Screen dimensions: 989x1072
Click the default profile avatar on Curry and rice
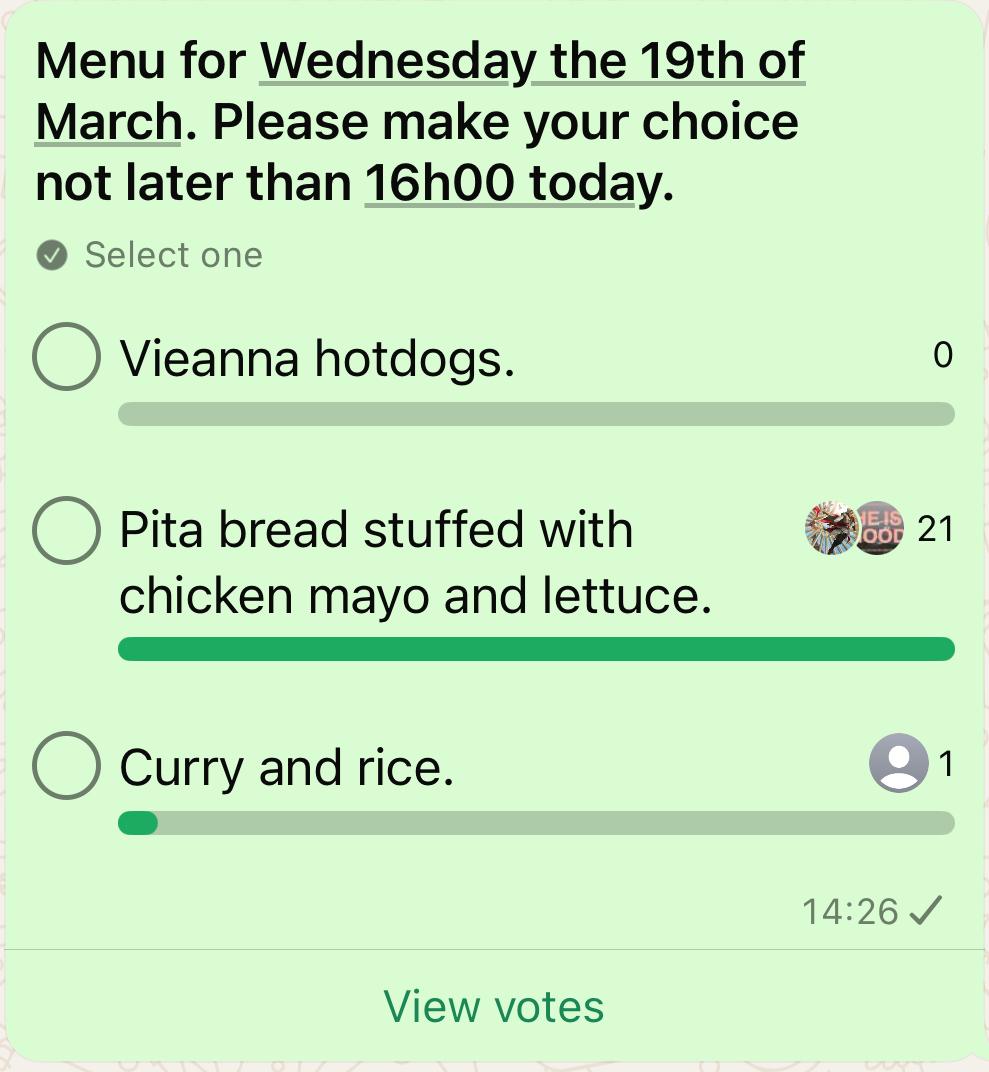click(898, 763)
